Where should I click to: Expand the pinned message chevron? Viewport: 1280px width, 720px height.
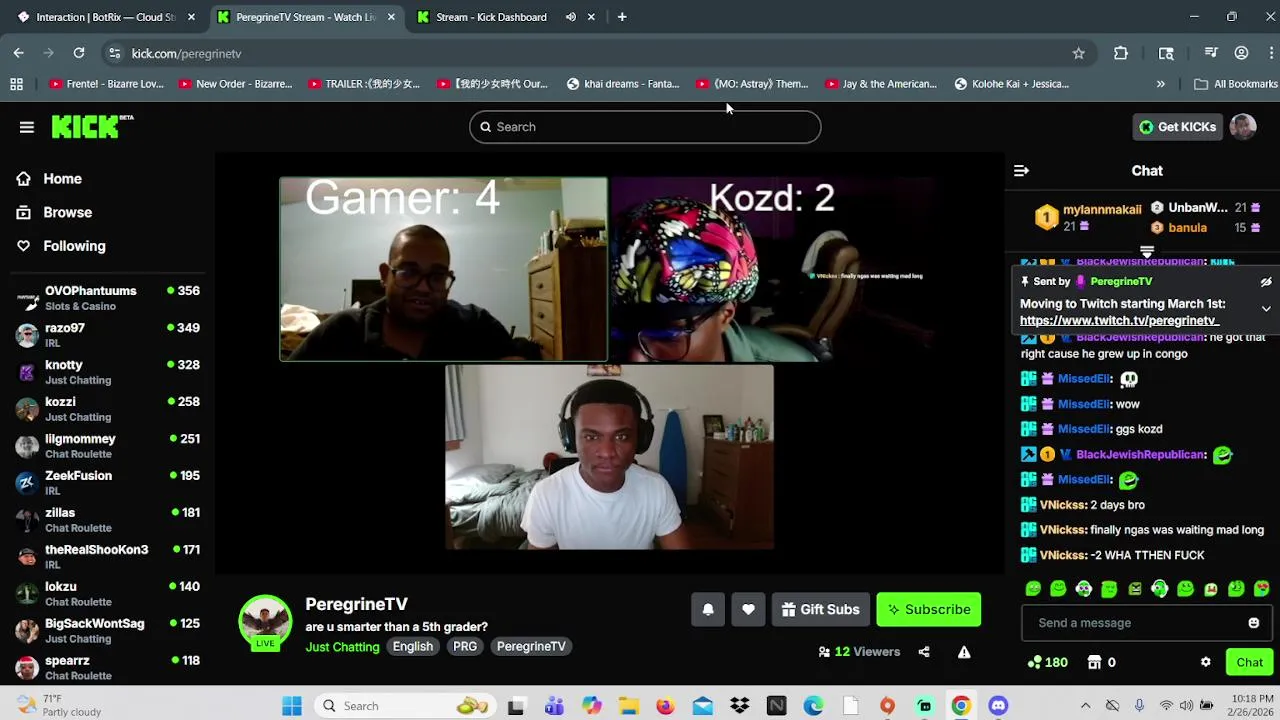pos(1266,309)
